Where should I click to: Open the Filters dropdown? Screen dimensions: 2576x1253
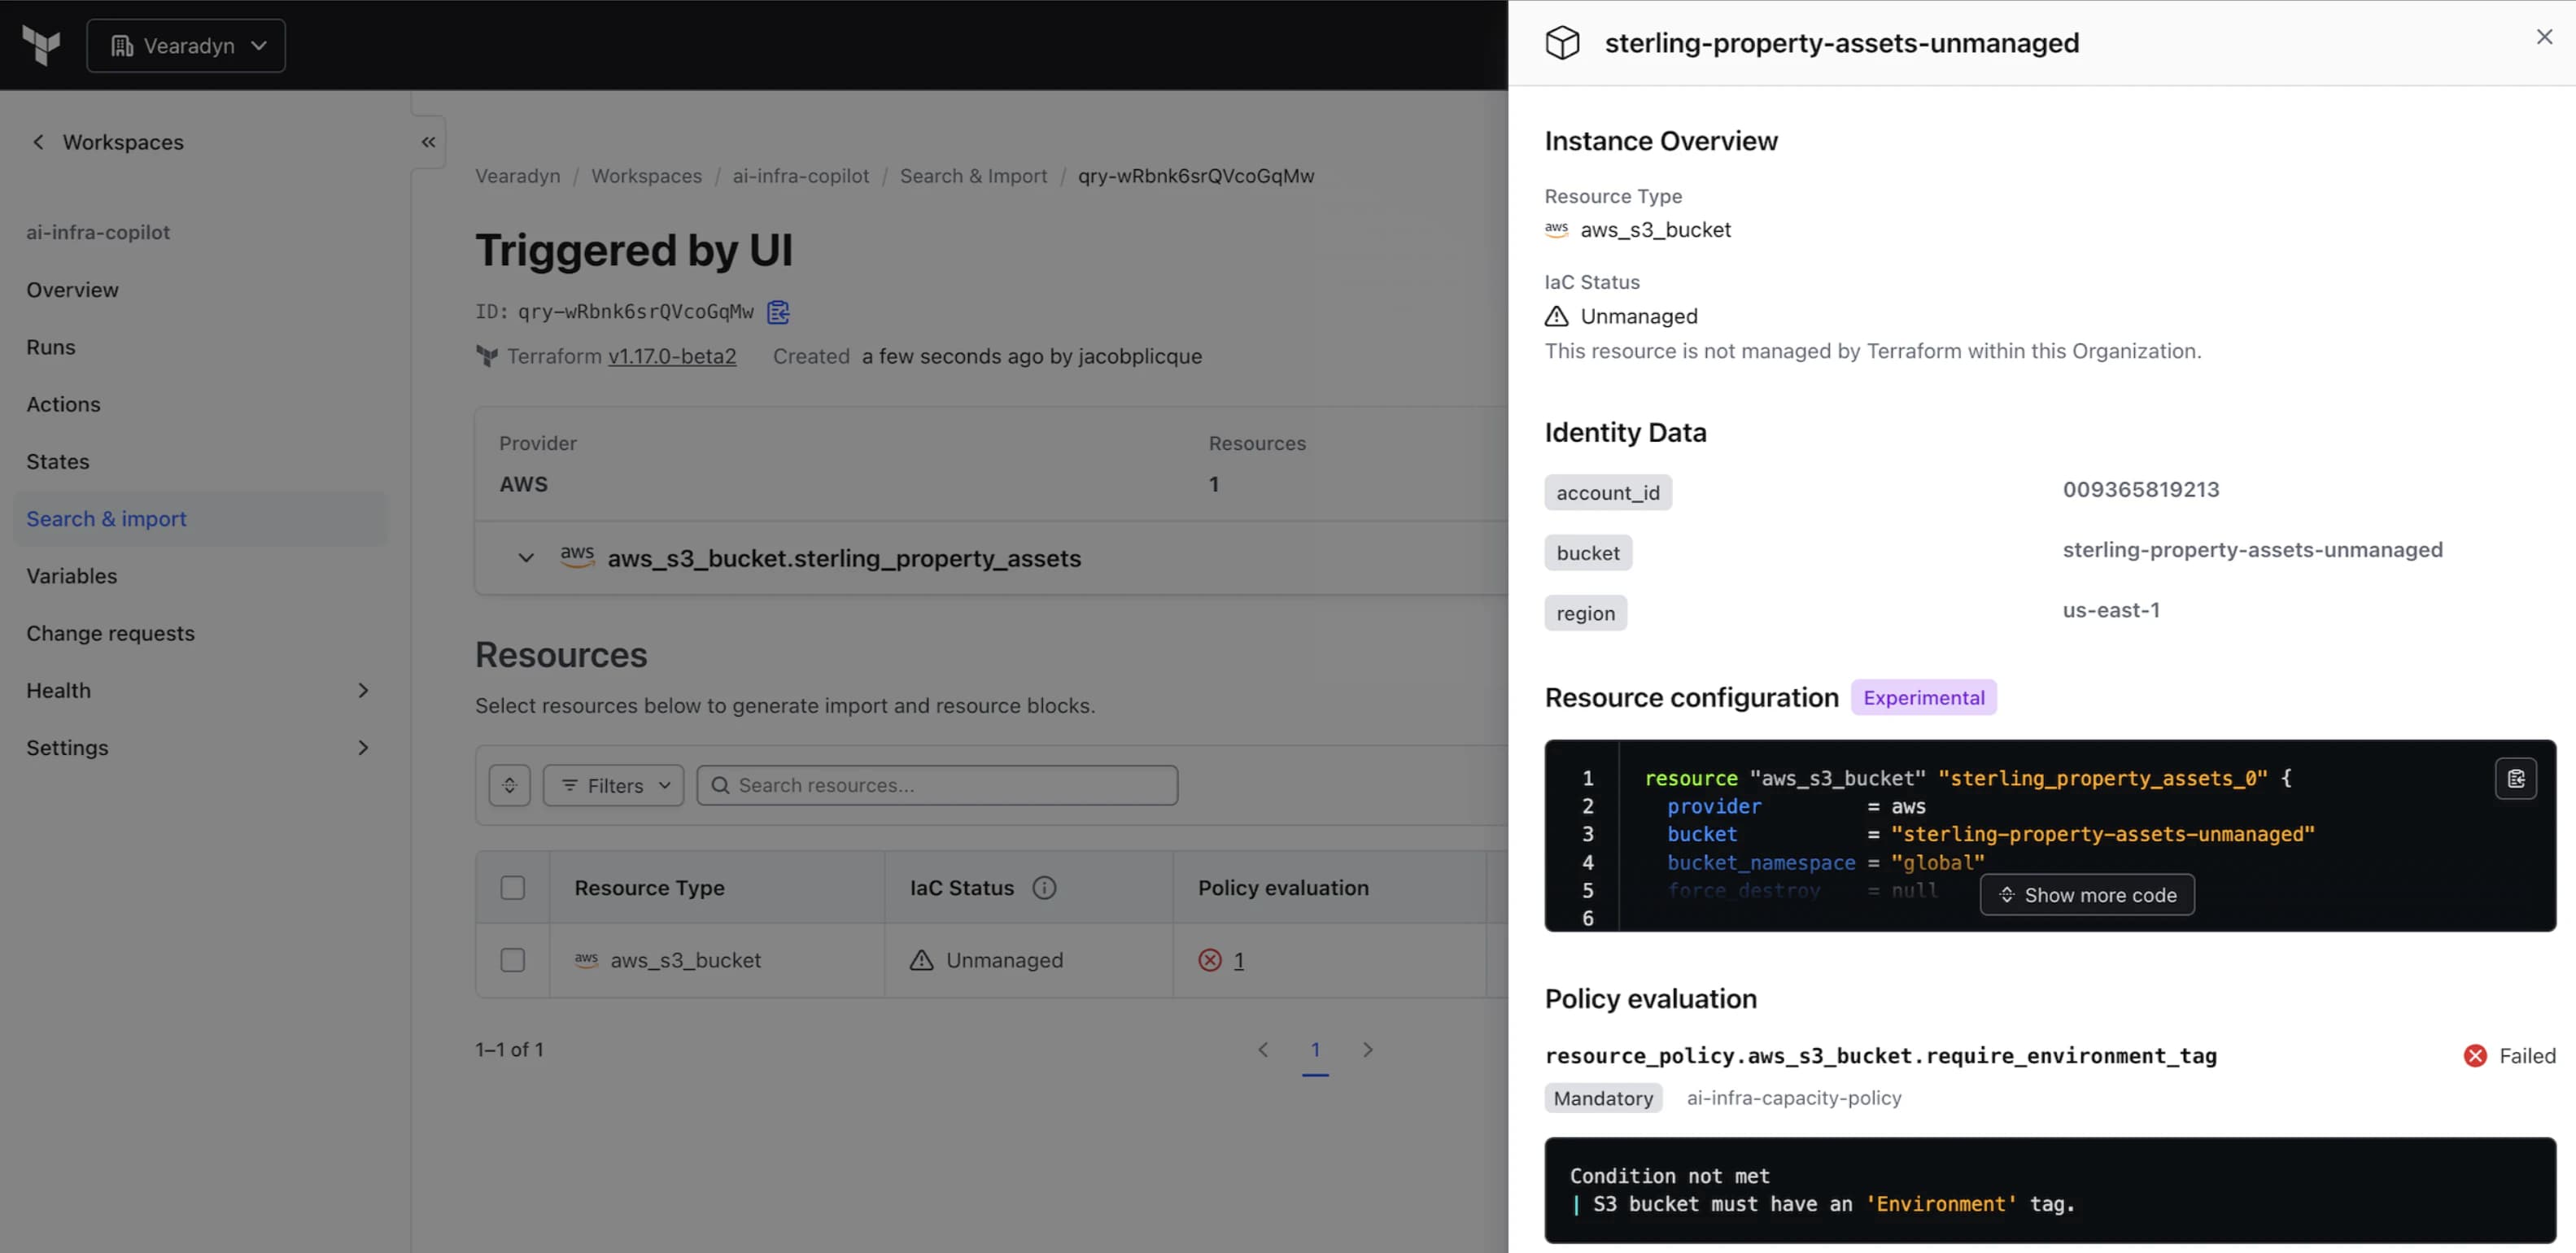613,785
